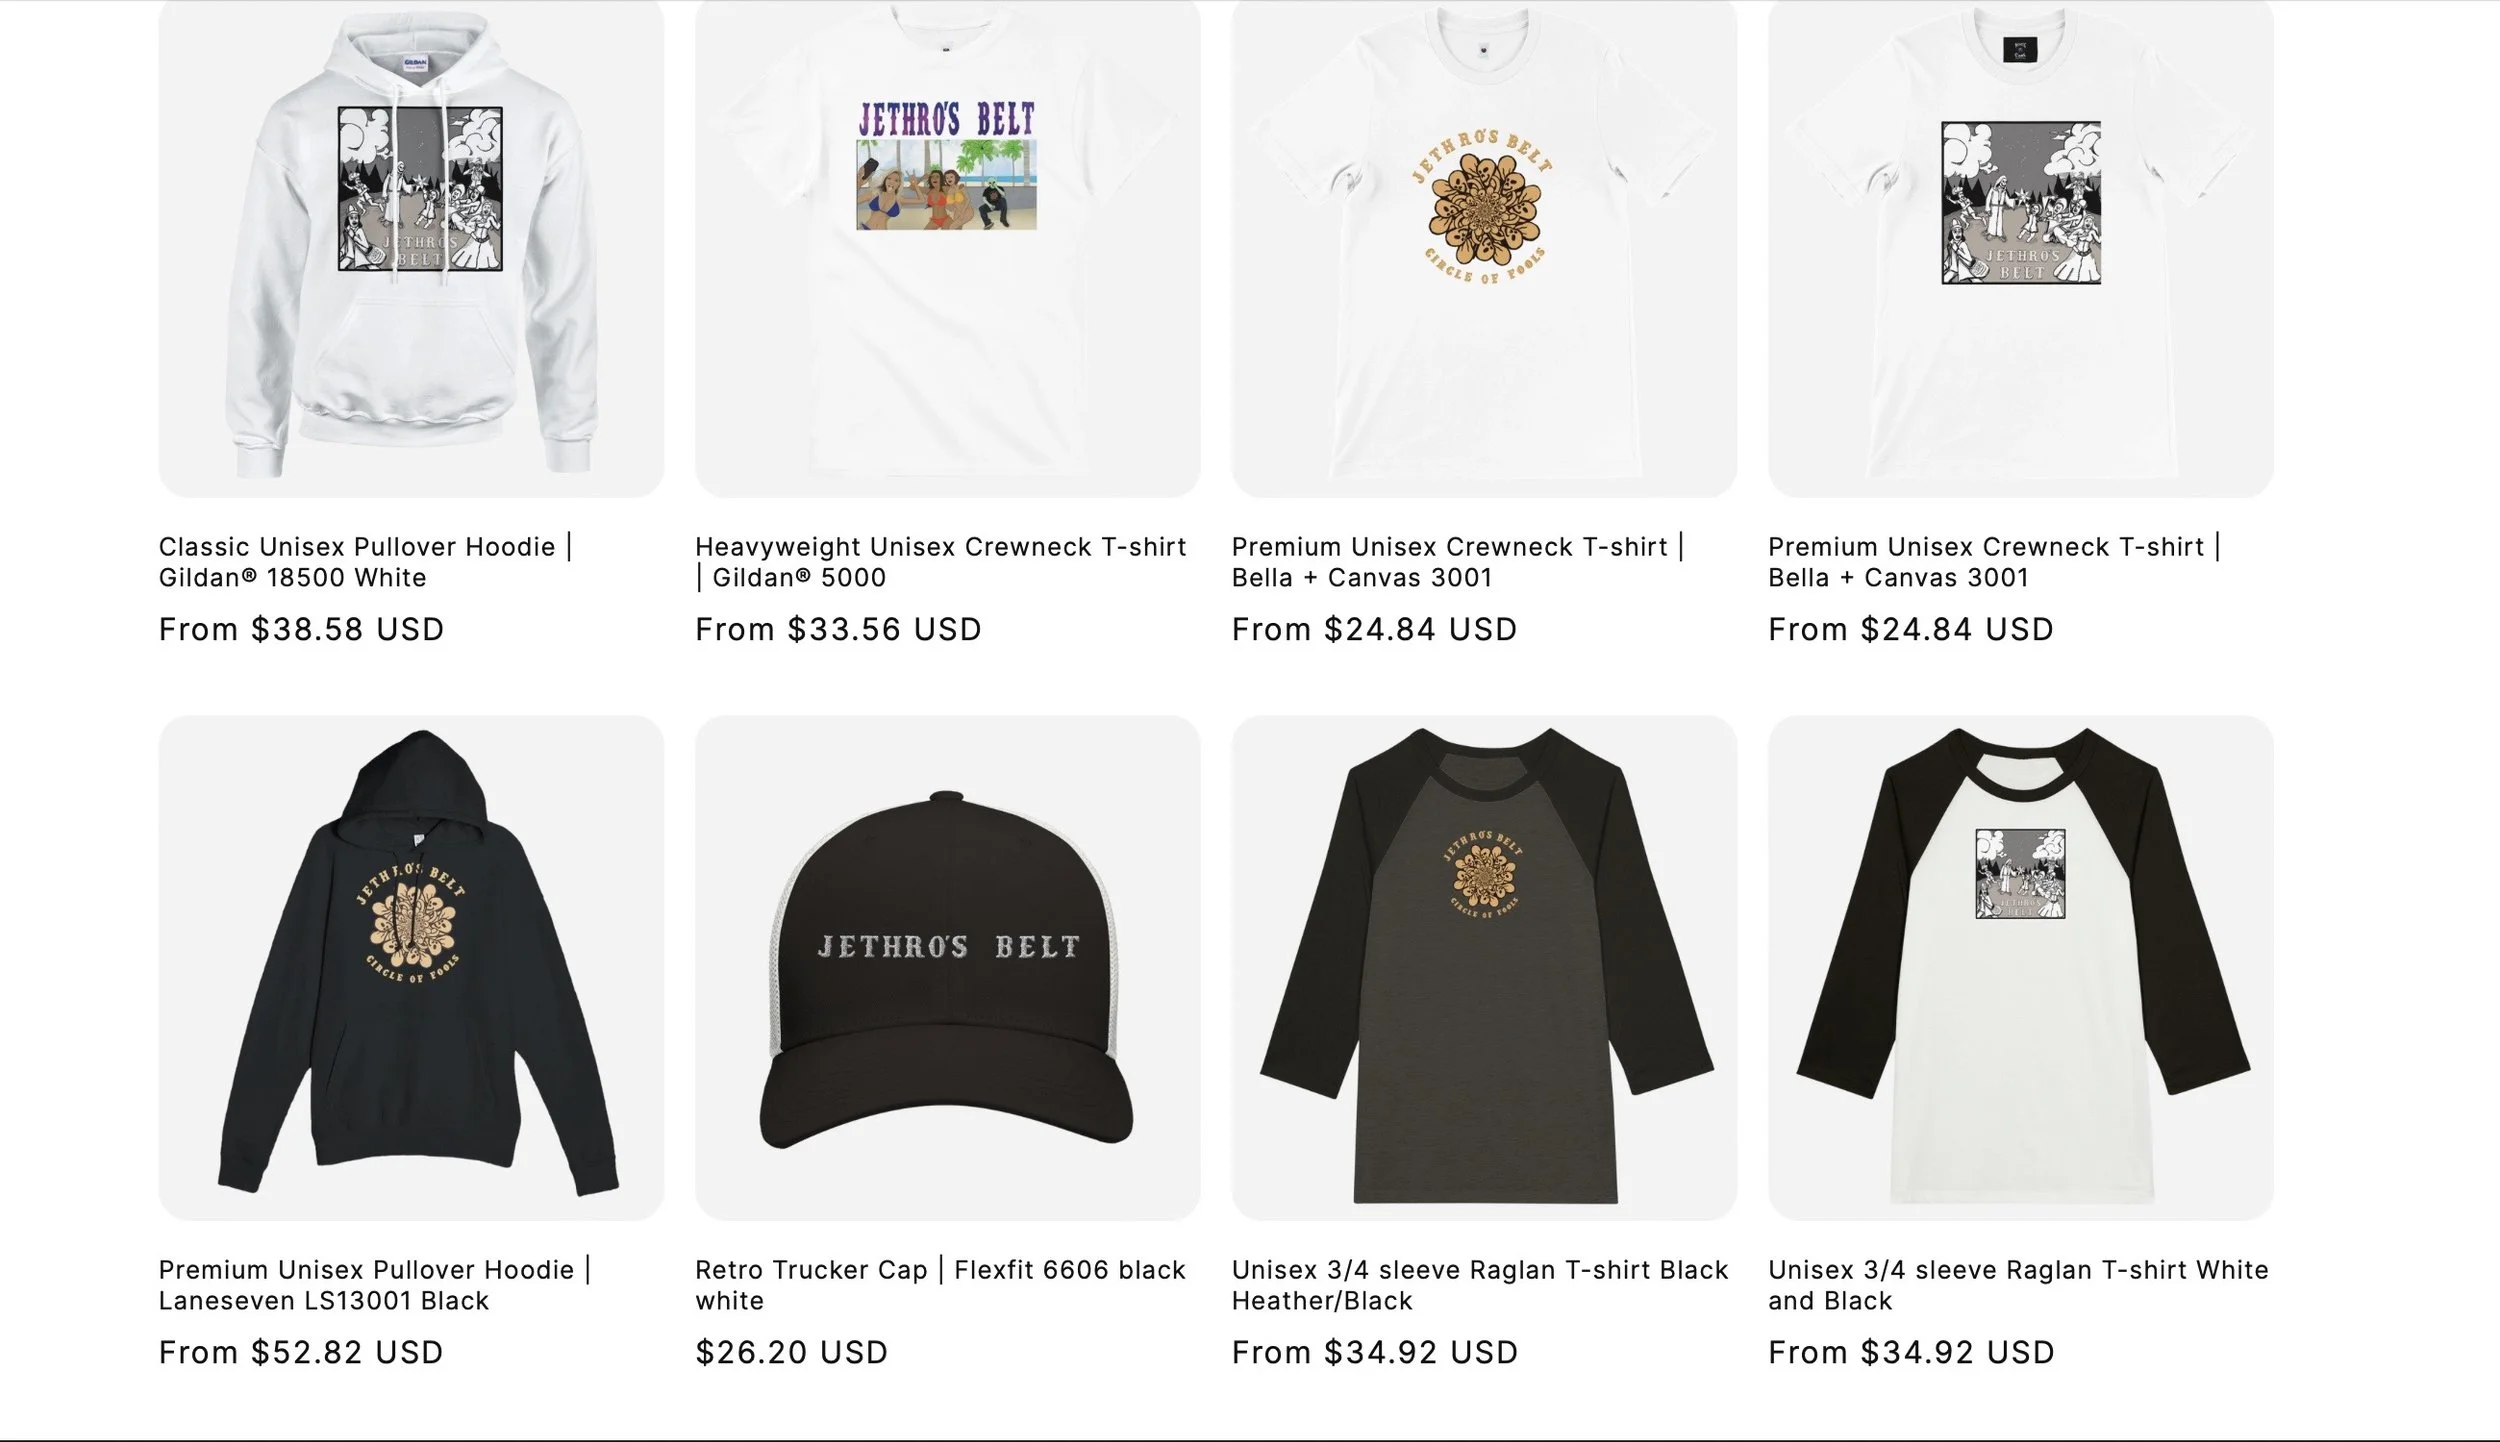Select white tee with orange Circle of Fools flower
The width and height of the screenshot is (2500, 1442).
tap(1484, 248)
